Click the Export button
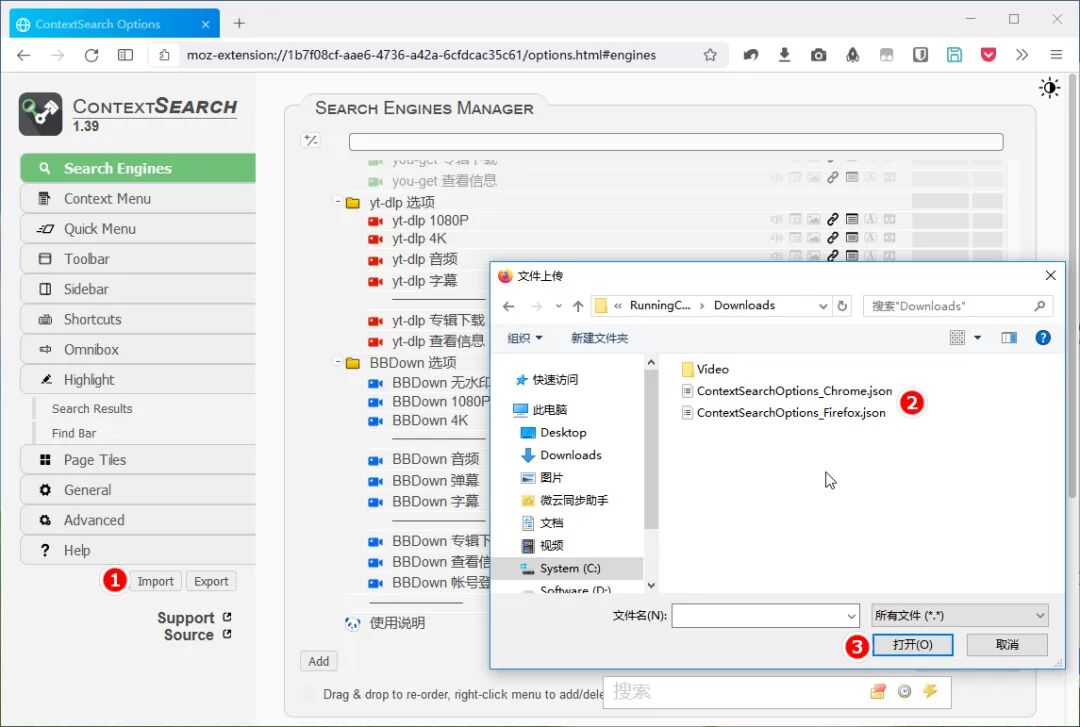Image resolution: width=1080 pixels, height=727 pixels. [x=211, y=582]
